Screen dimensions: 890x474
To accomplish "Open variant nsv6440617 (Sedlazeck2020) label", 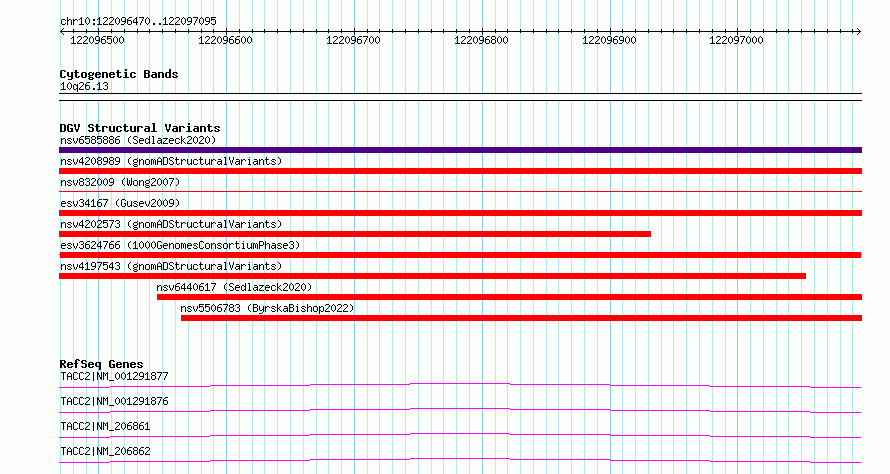I will pyautogui.click(x=234, y=287).
